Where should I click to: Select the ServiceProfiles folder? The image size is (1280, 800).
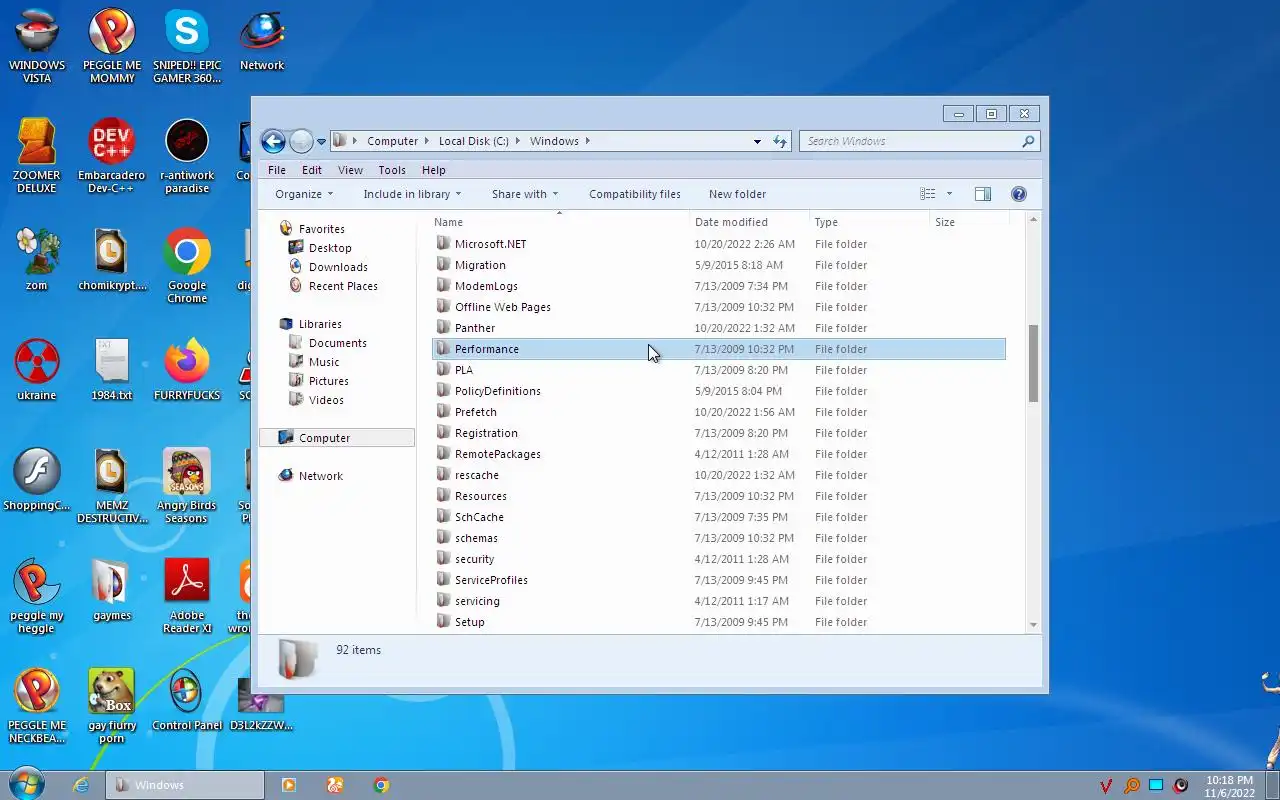click(491, 580)
